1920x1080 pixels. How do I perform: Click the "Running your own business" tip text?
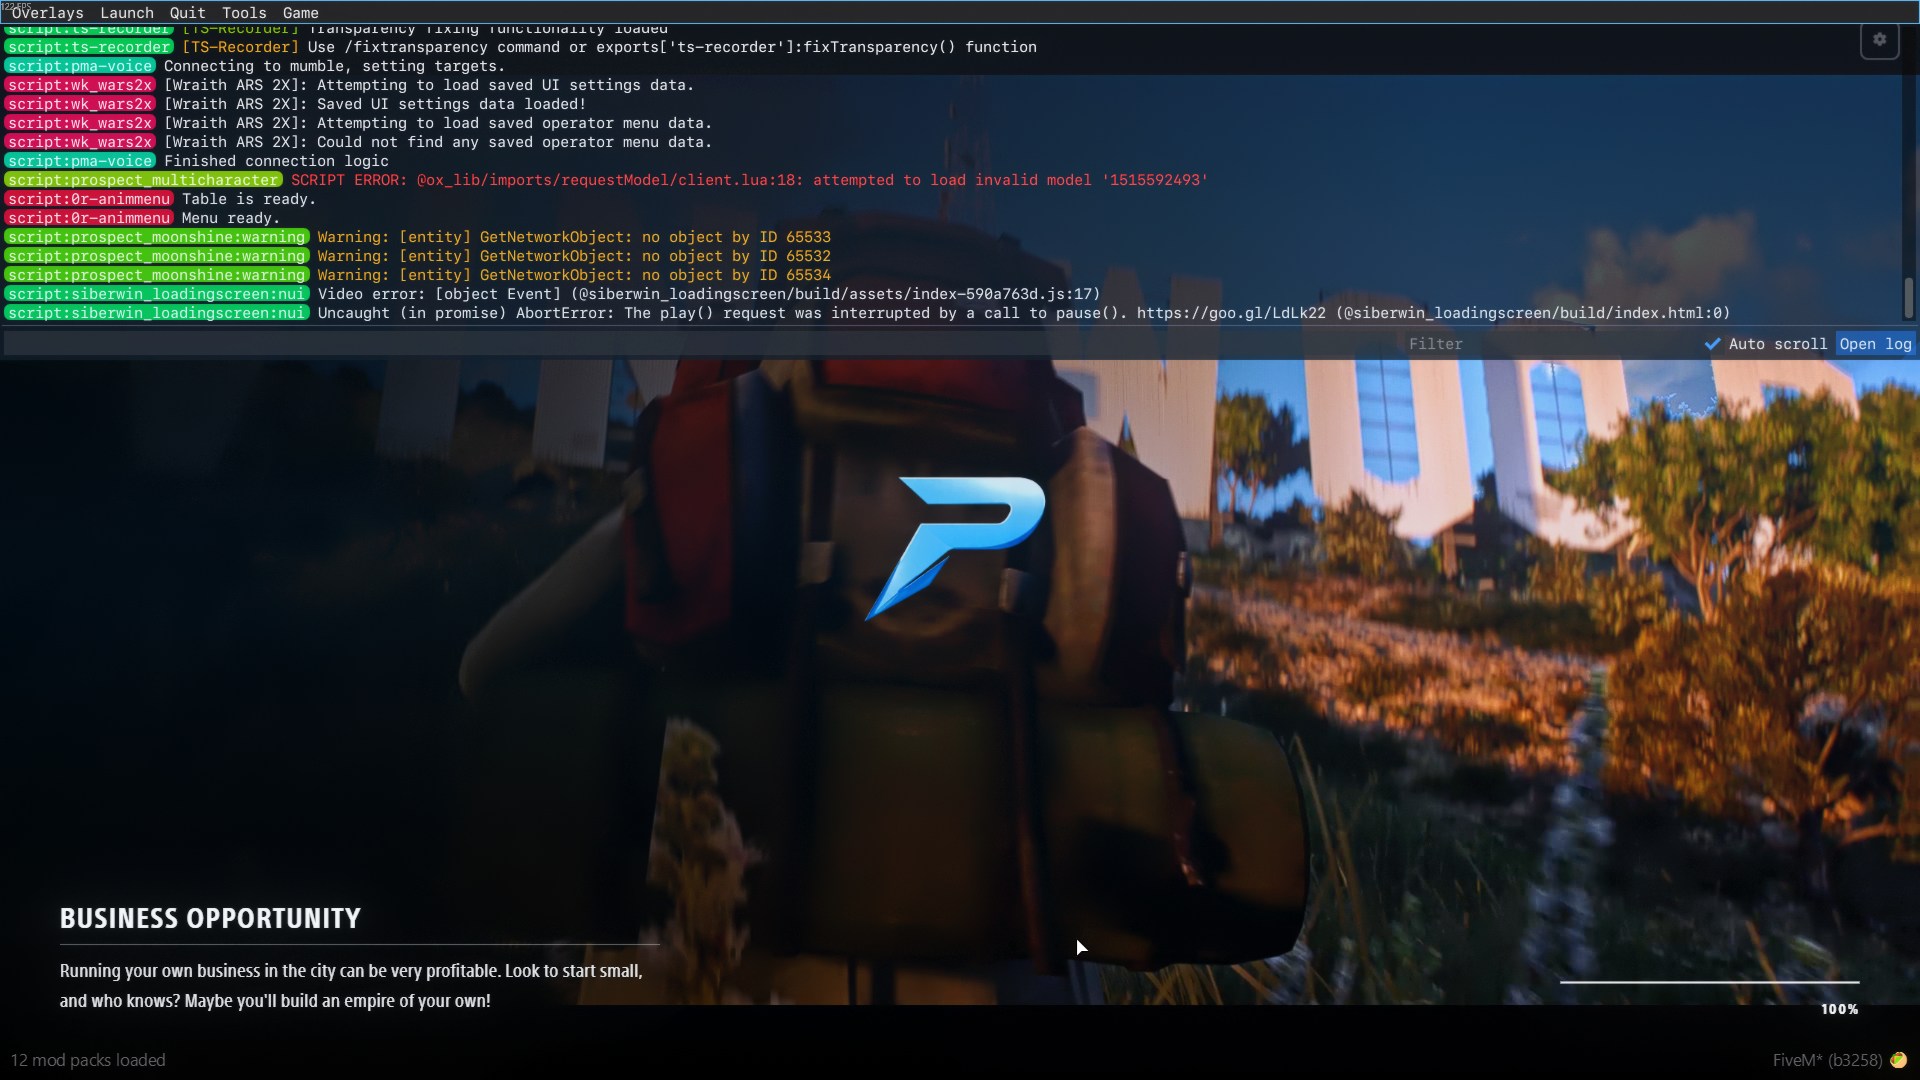click(x=351, y=986)
